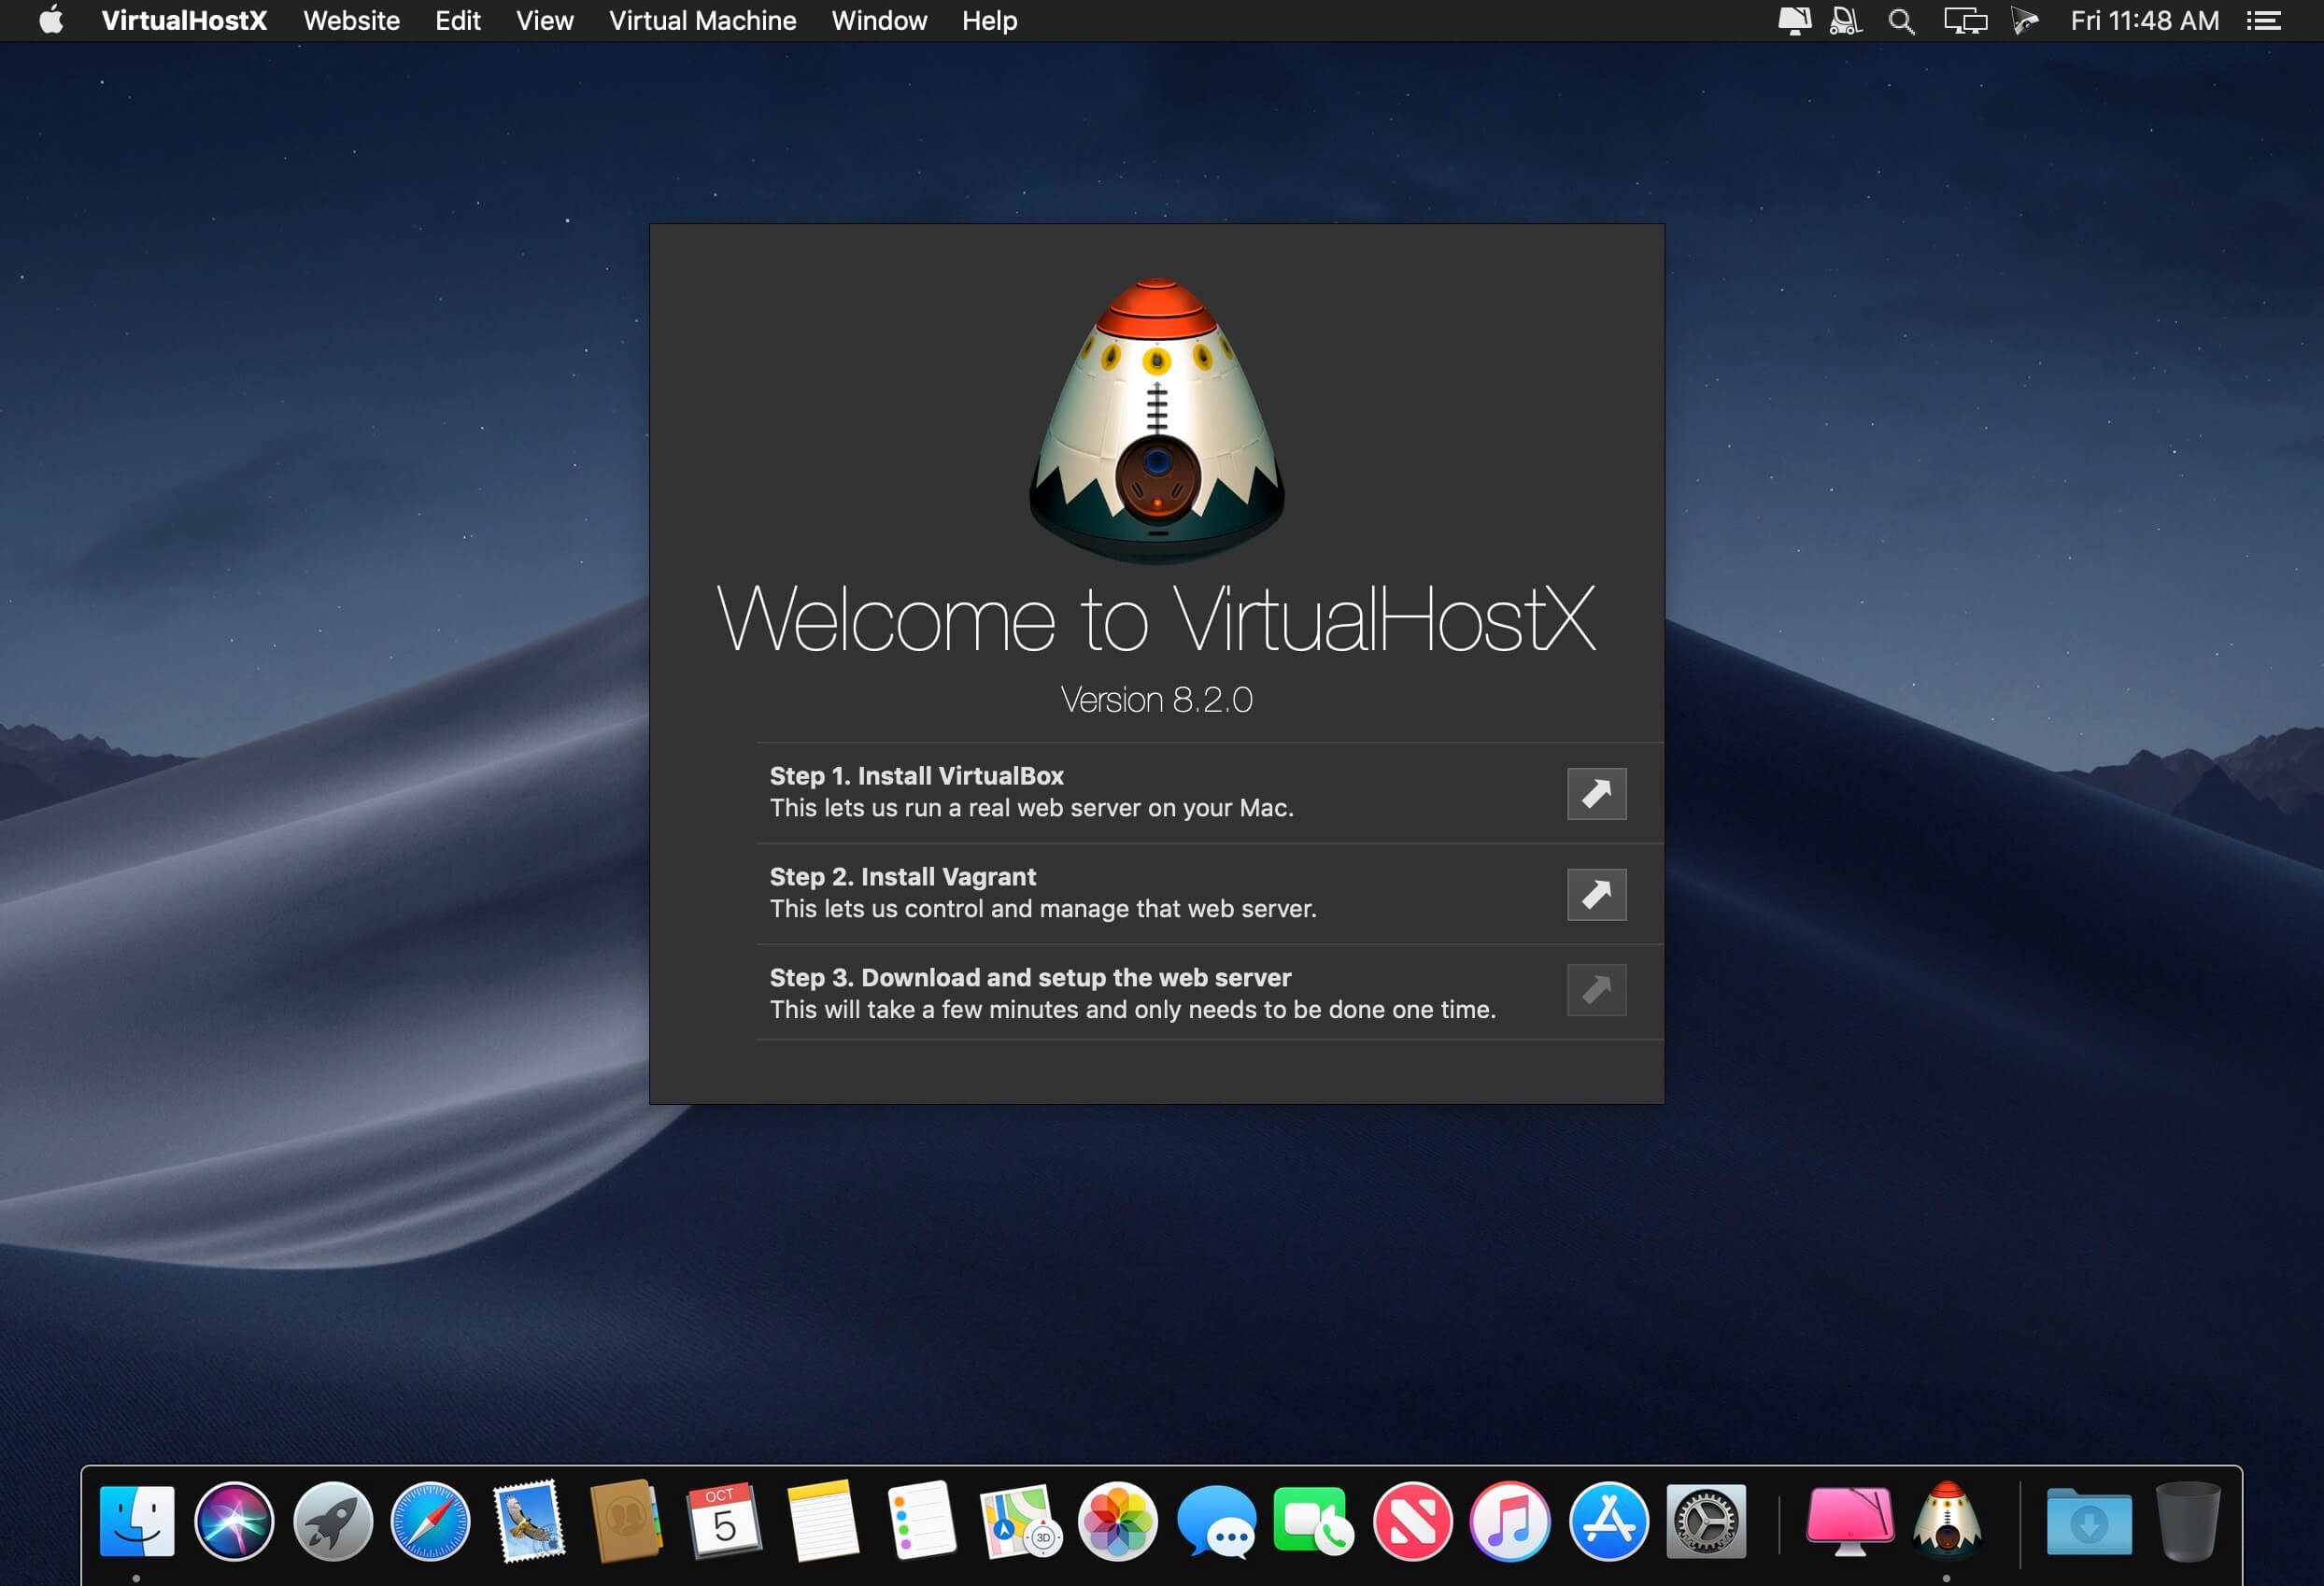Open the App Store Dock icon

pos(1608,1522)
